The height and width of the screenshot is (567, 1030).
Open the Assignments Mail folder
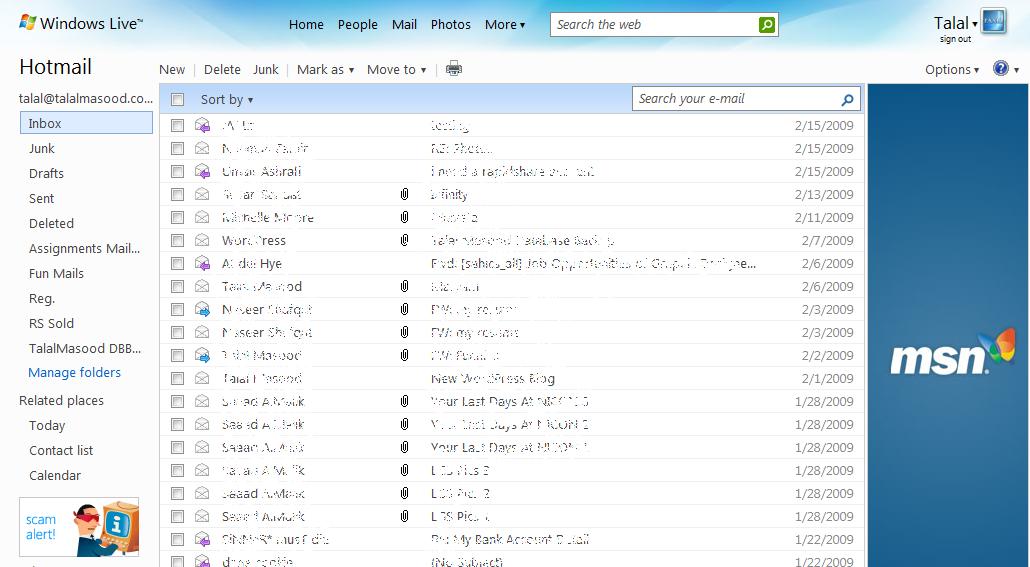[84, 248]
